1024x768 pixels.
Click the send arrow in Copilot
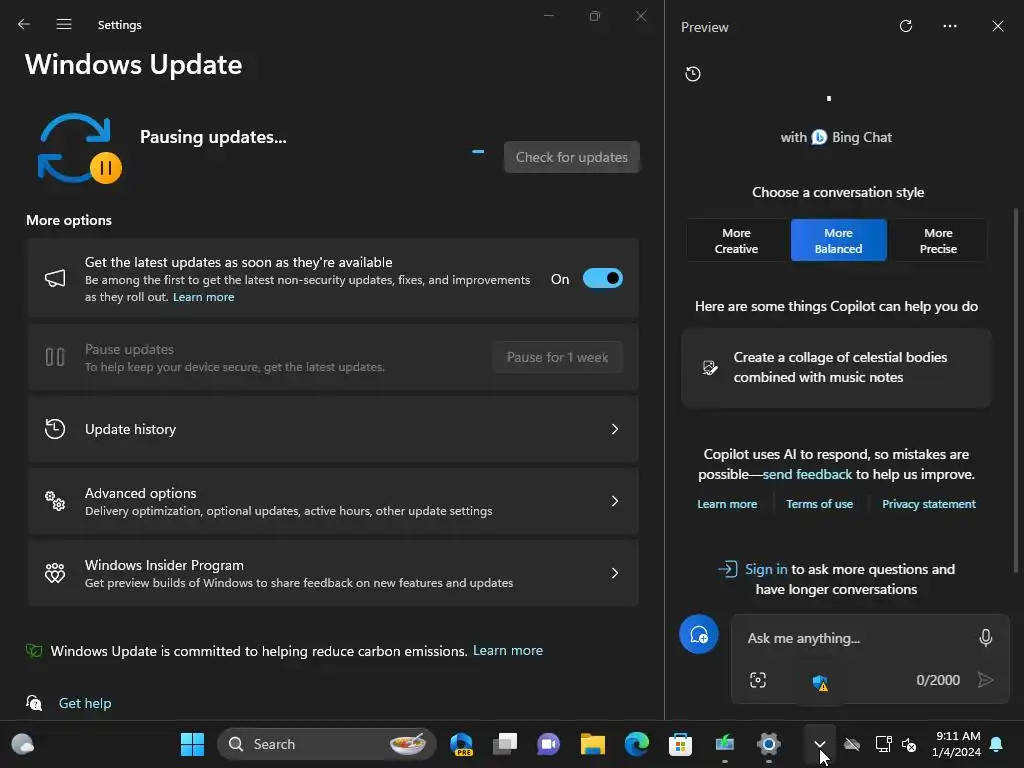985,680
